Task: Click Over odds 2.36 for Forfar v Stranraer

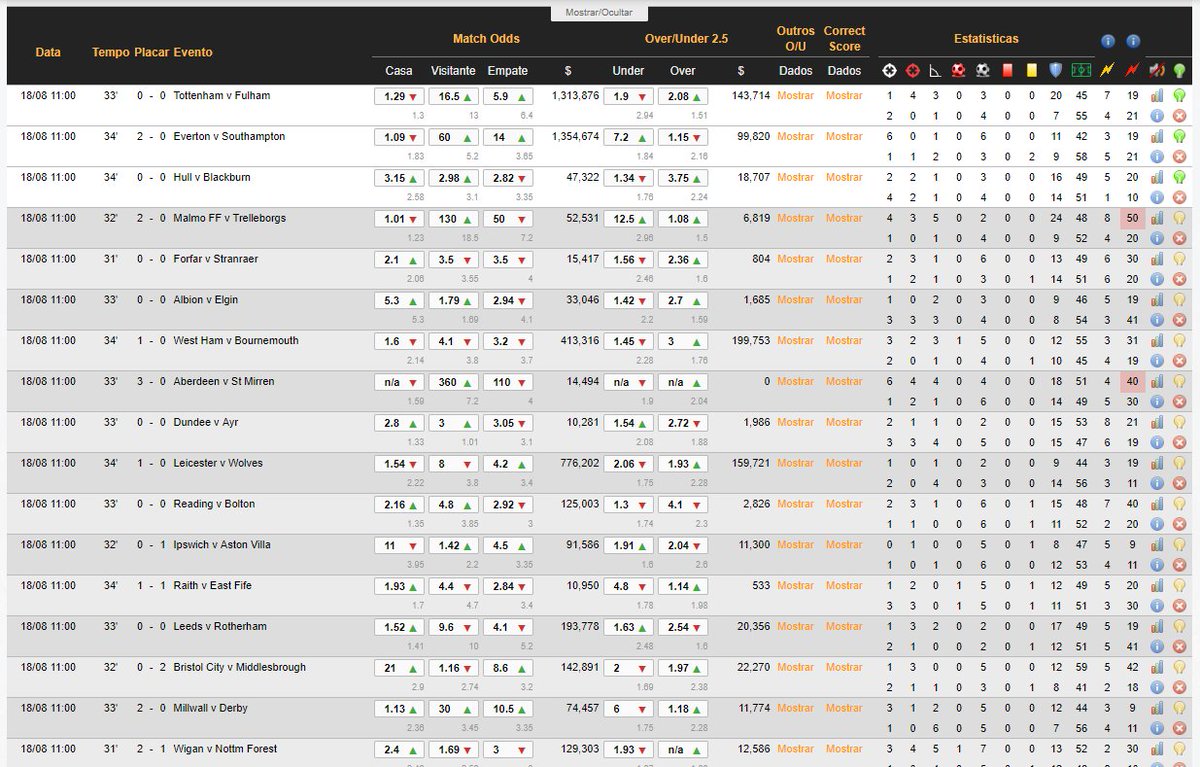Action: pos(682,260)
